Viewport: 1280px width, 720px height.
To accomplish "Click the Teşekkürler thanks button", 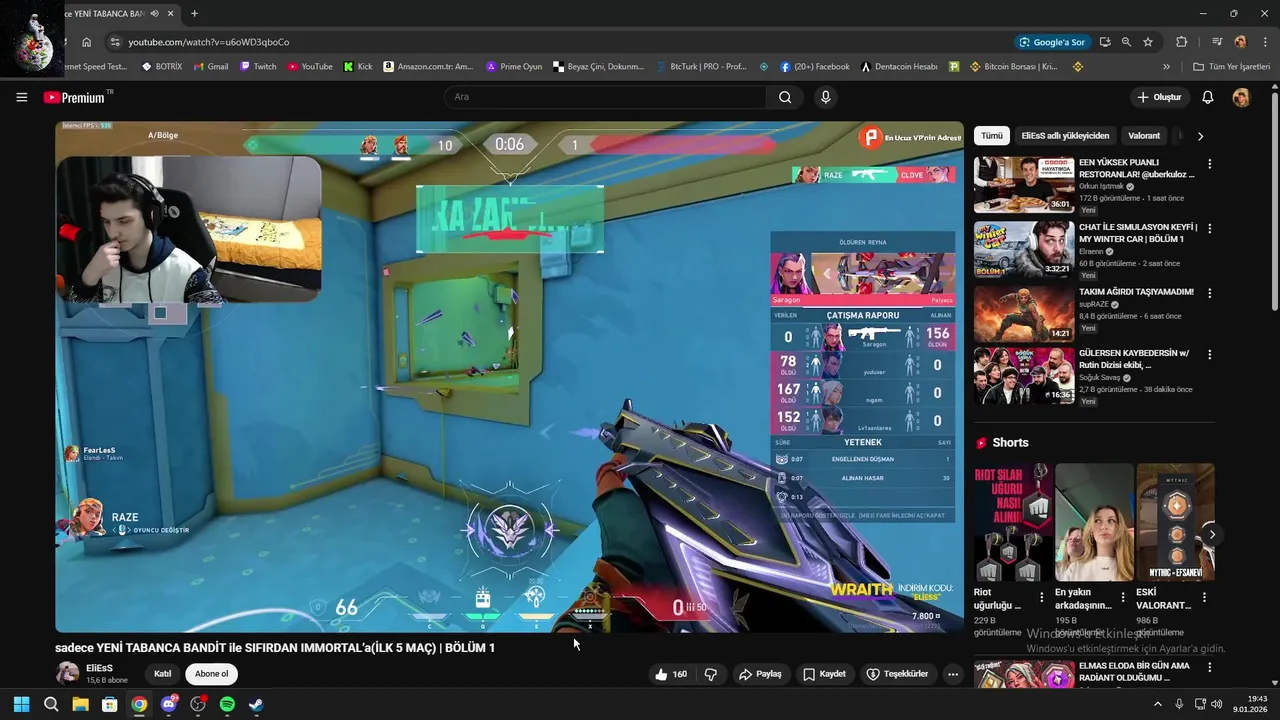I will click(x=897, y=674).
